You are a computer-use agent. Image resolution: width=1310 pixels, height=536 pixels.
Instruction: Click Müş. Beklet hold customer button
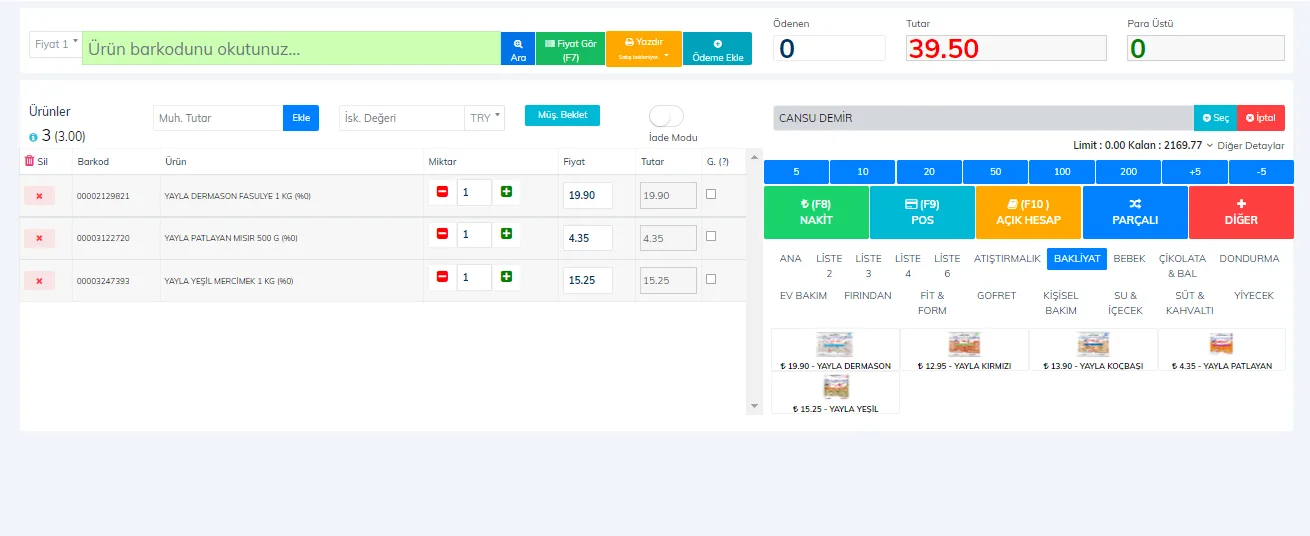click(562, 115)
